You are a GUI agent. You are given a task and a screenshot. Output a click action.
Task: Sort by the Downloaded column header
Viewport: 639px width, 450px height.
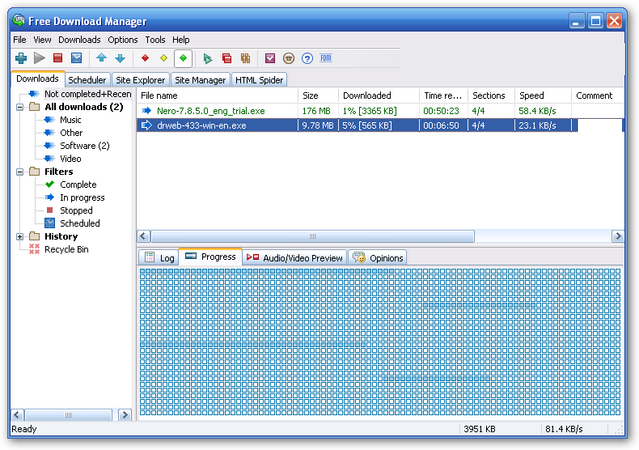tap(379, 96)
